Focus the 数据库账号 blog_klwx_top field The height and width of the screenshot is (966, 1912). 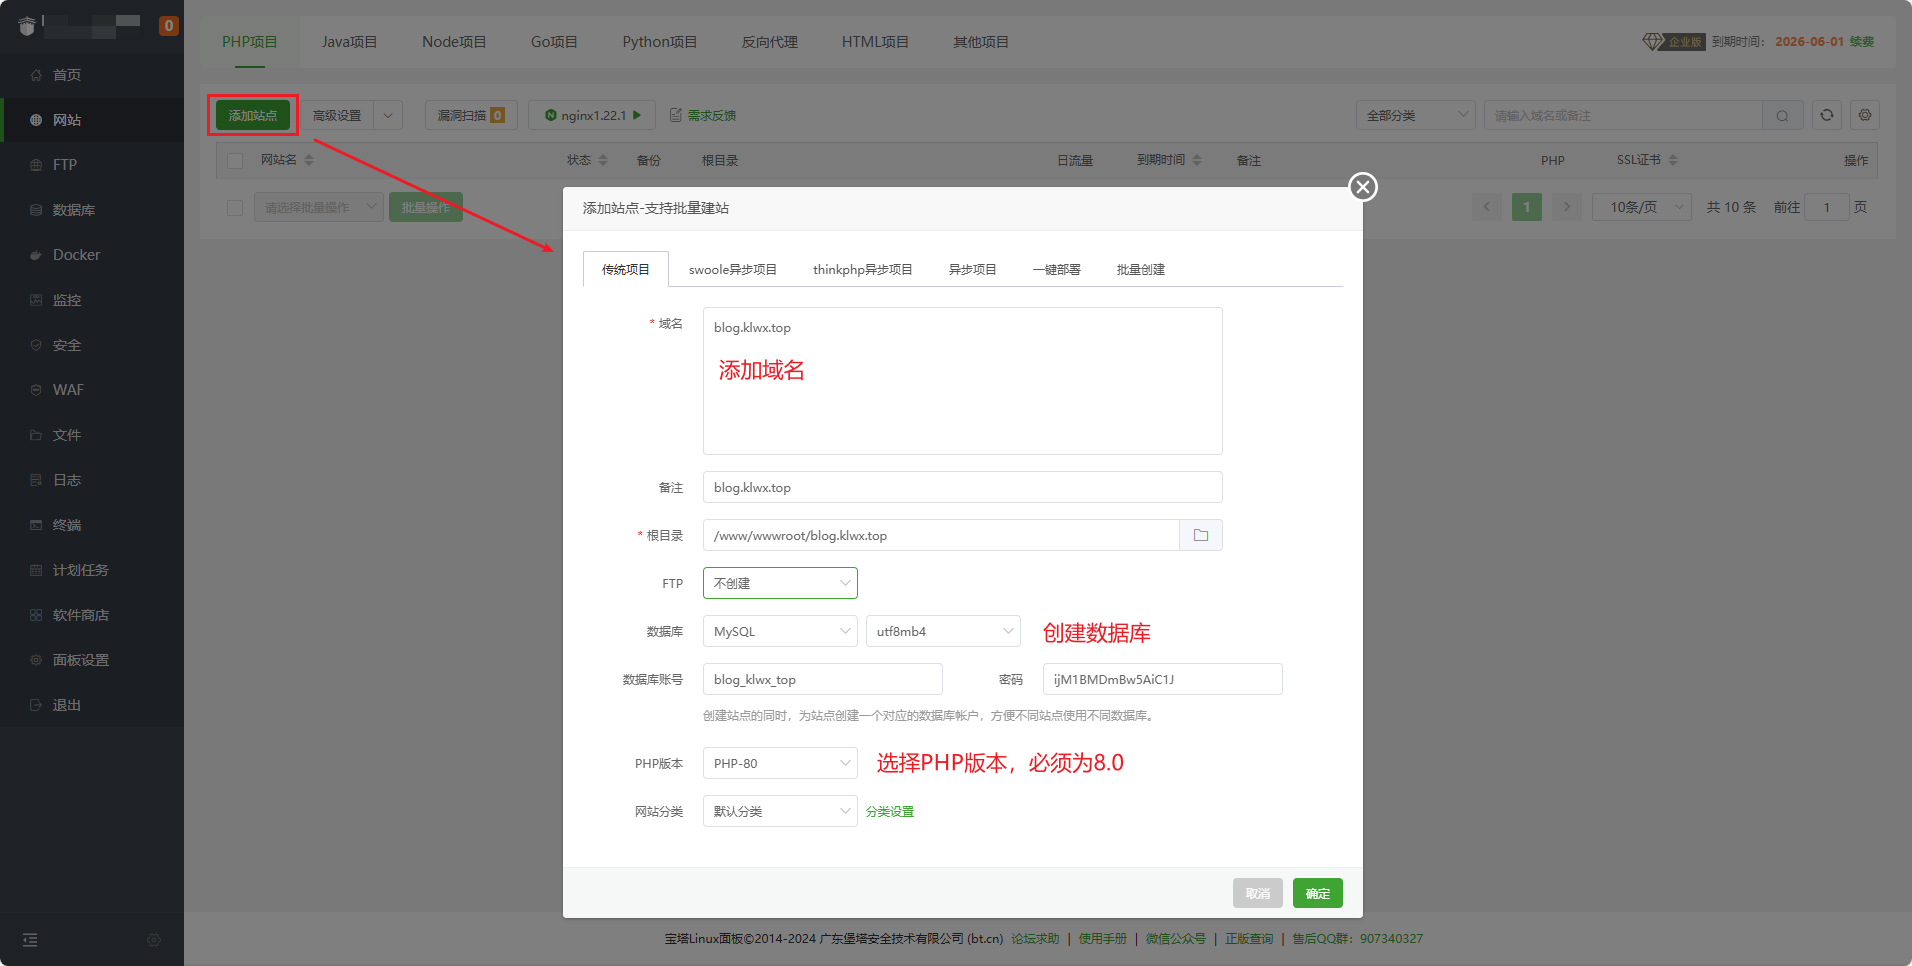pos(823,679)
